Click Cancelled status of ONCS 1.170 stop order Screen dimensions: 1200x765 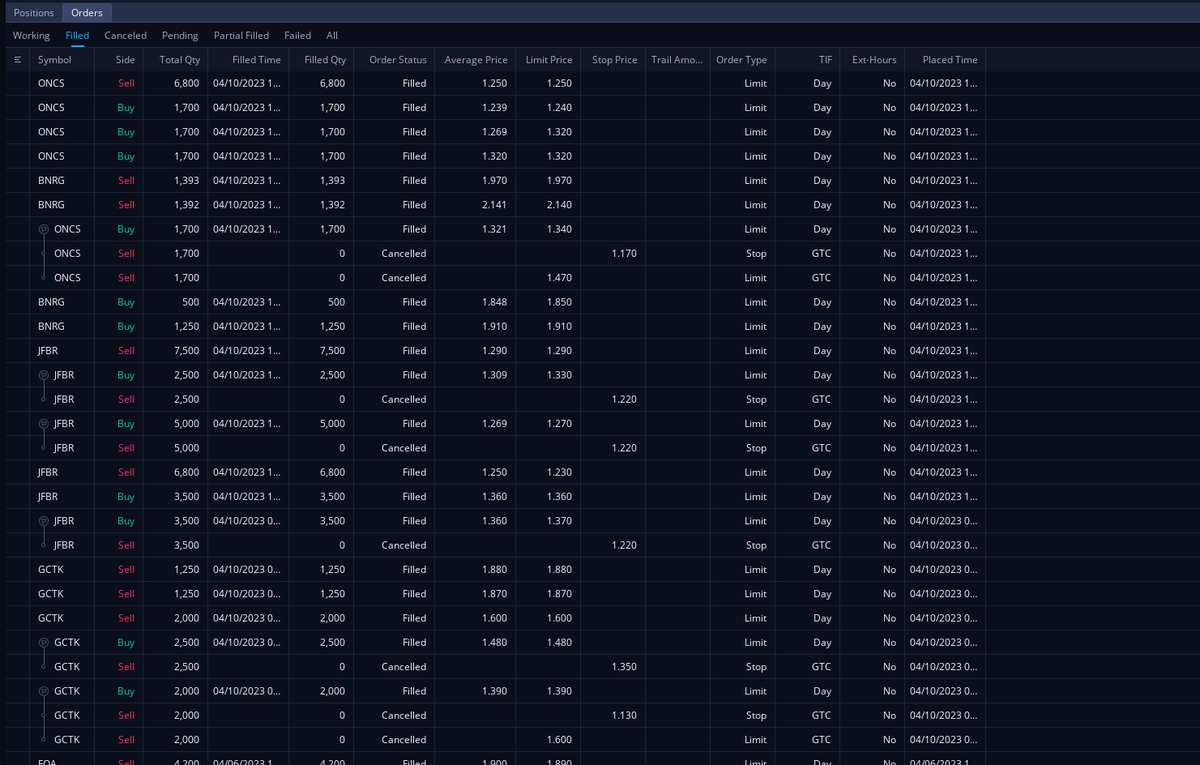[x=404, y=253]
